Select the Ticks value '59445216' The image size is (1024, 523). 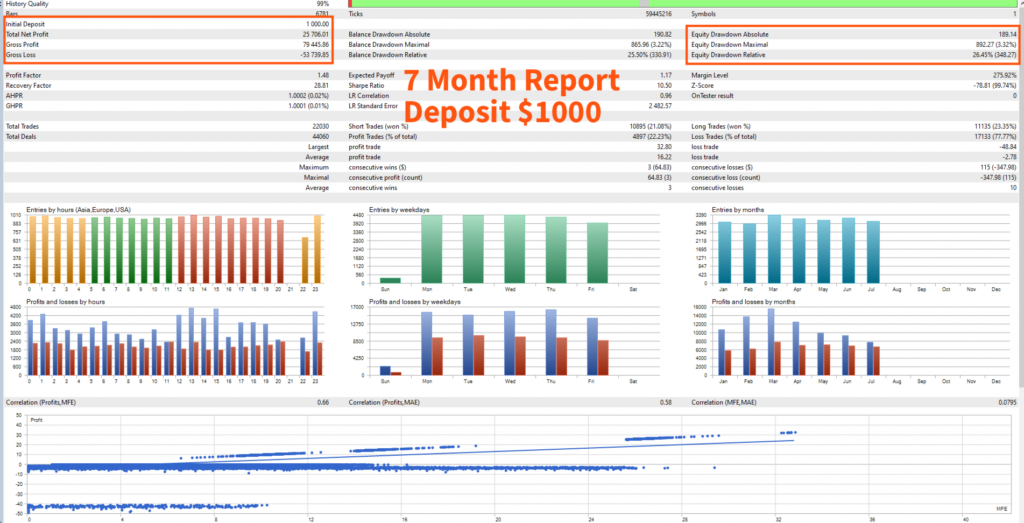[658, 14]
